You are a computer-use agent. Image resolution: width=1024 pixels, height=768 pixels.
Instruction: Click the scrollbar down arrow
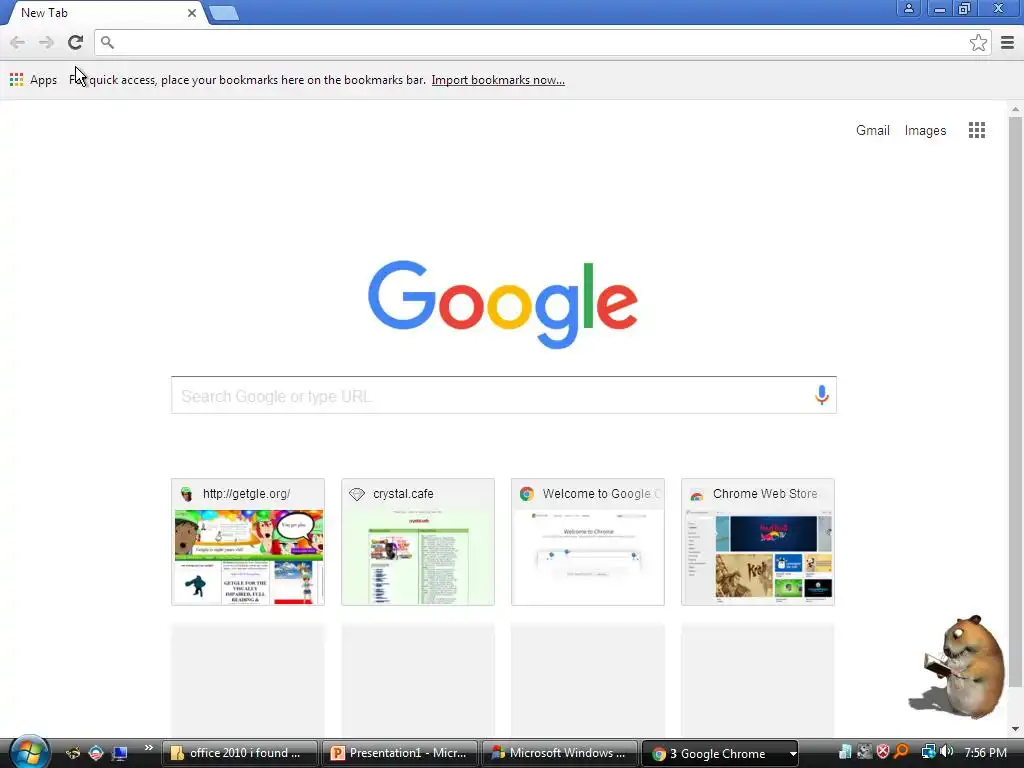[x=1015, y=728]
